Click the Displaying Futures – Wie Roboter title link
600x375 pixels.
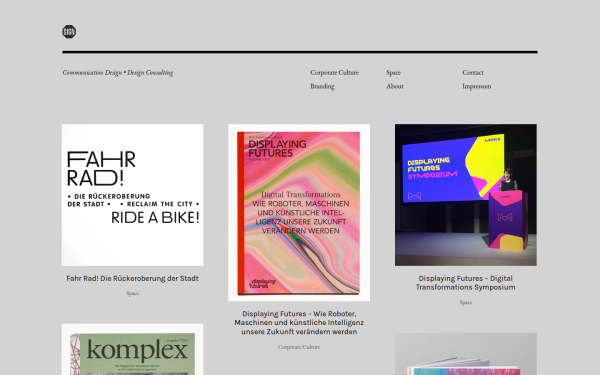point(299,323)
